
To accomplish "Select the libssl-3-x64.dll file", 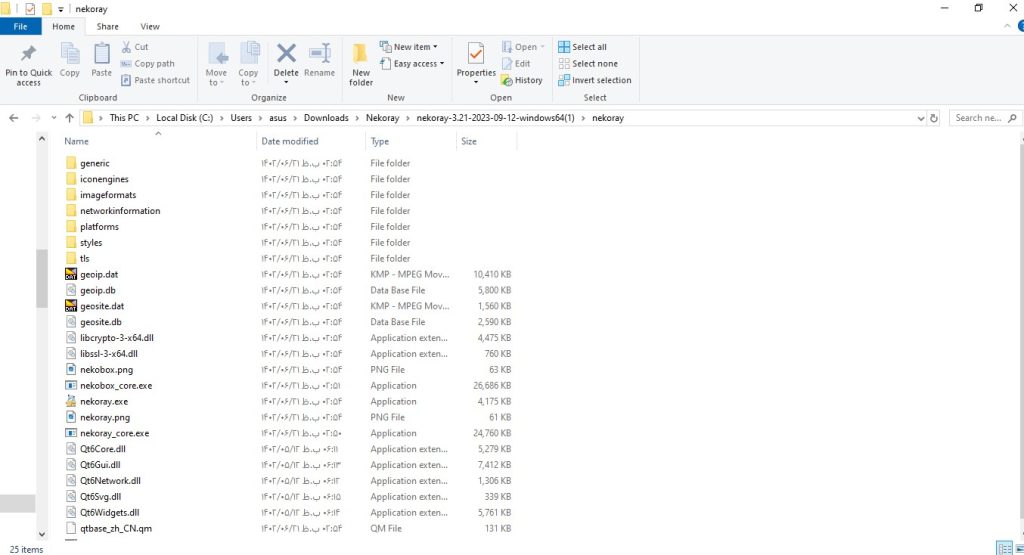I will (108, 354).
